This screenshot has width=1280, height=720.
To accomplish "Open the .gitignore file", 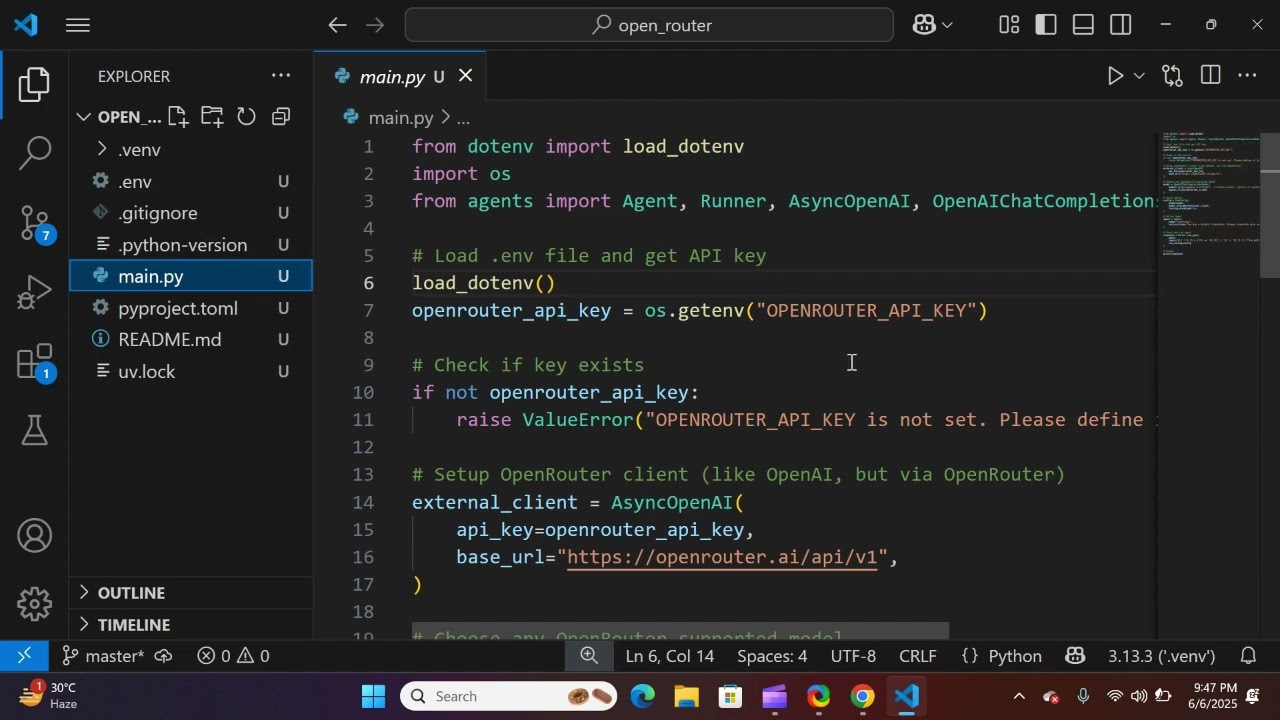I will [x=190, y=213].
